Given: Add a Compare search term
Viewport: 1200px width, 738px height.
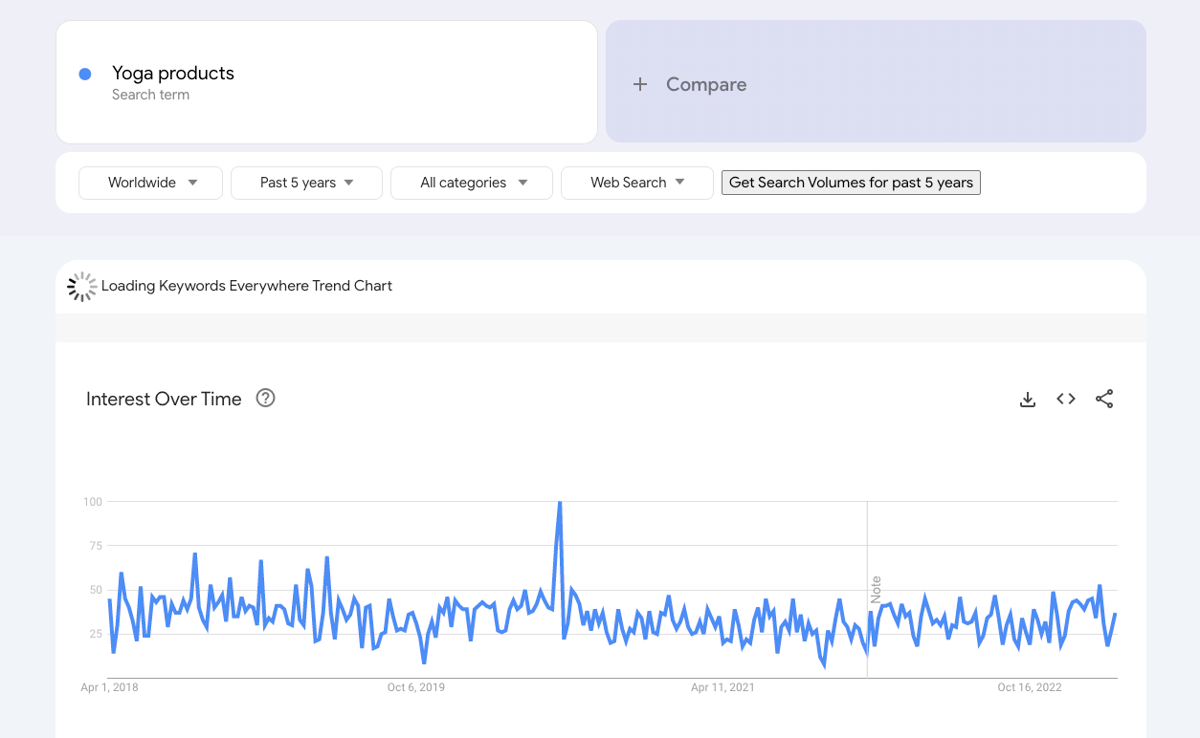Looking at the screenshot, I should pos(876,82).
